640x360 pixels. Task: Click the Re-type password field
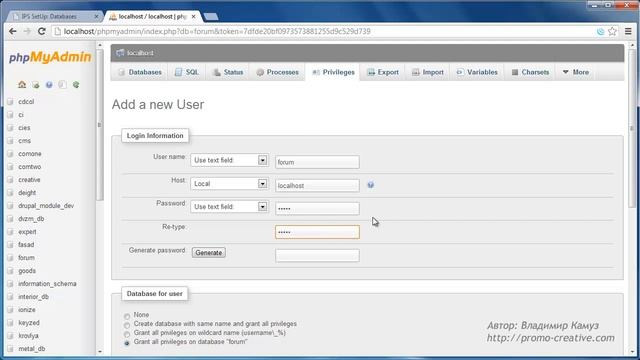tap(317, 232)
